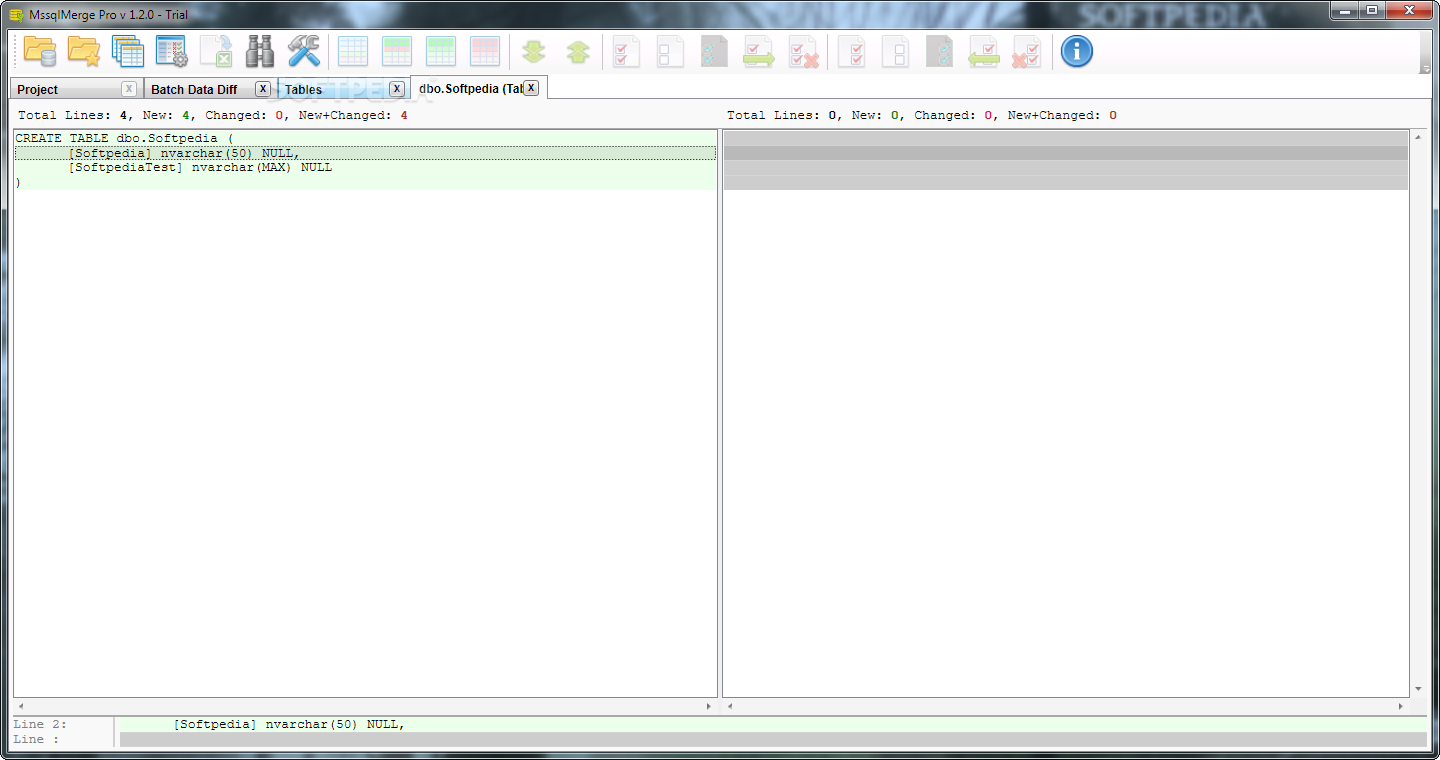The width and height of the screenshot is (1440, 760).
Task: Jump to next difference with green down arrows
Action: pos(534,51)
